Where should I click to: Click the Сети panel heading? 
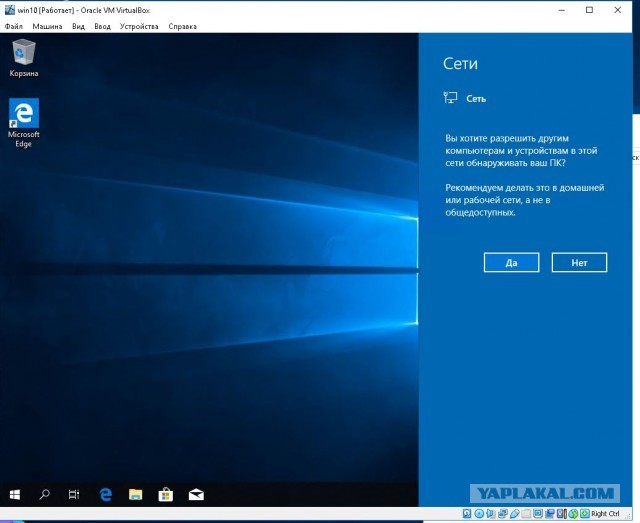click(x=460, y=64)
